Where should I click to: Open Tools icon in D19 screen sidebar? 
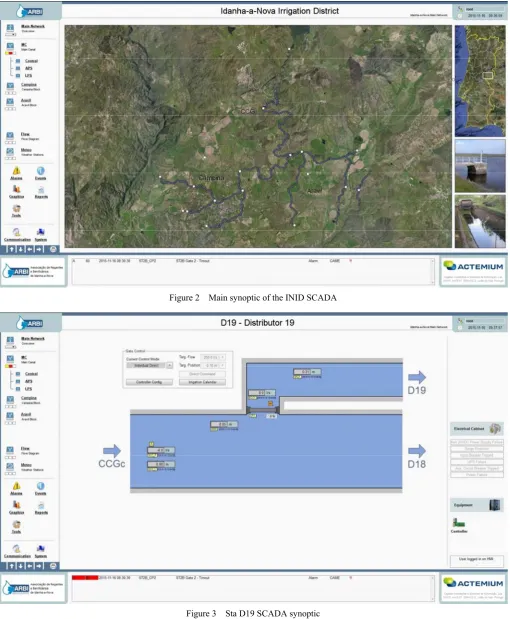pos(16,524)
